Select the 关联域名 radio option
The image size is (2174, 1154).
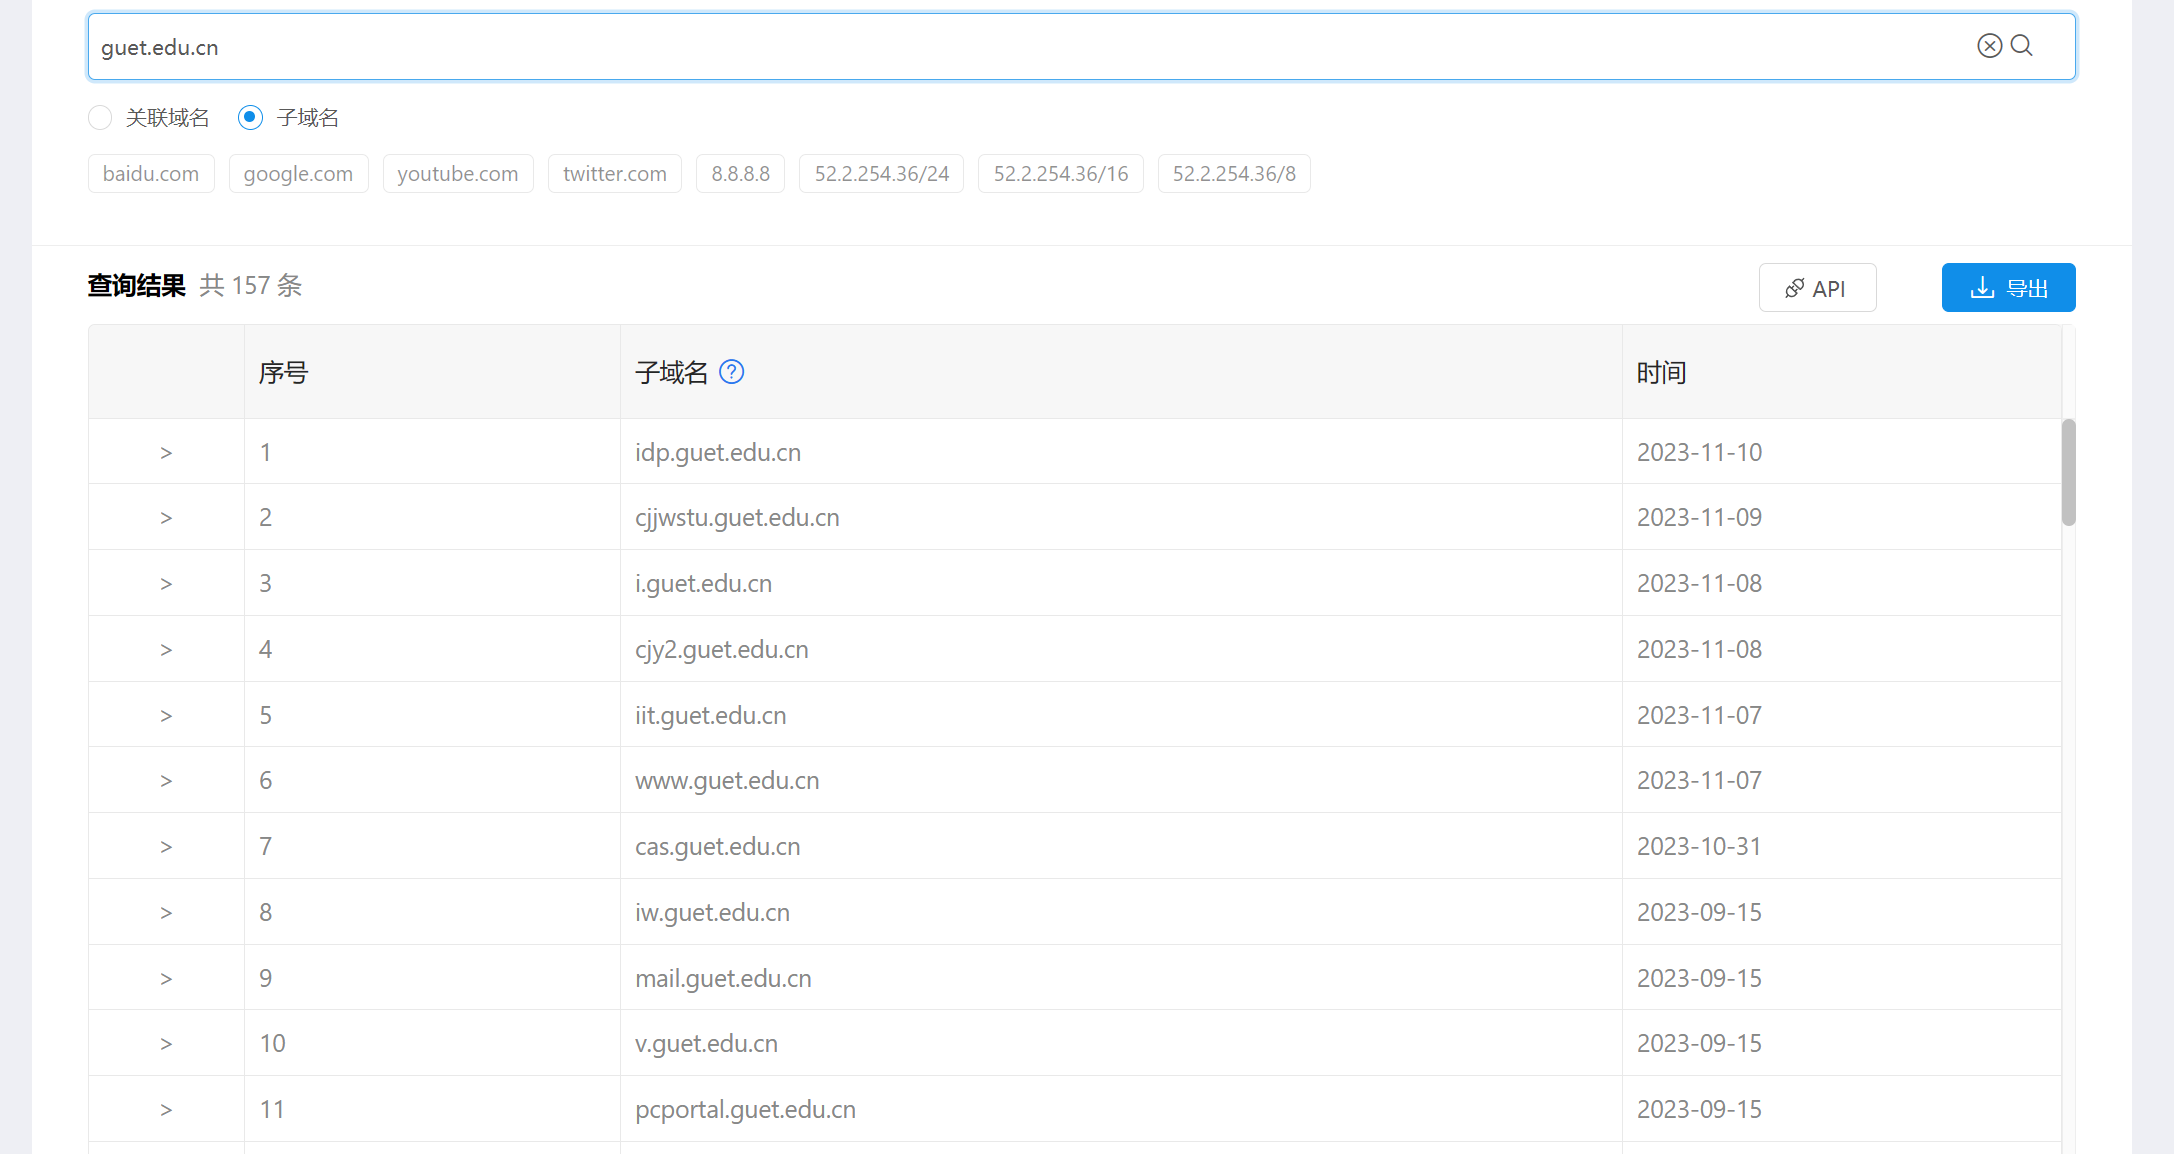tap(100, 118)
